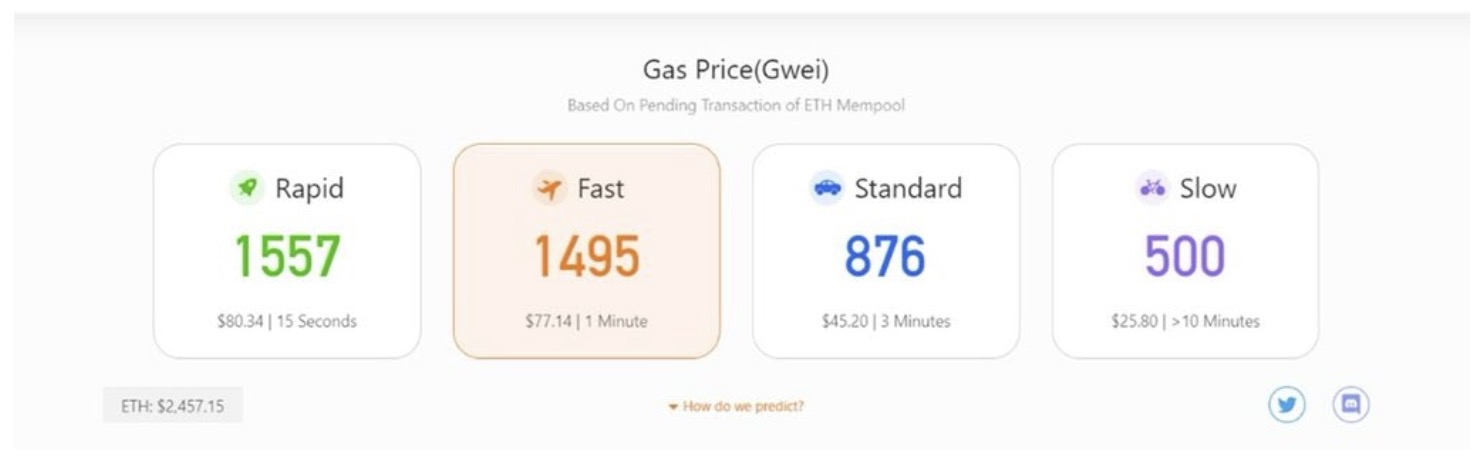
Task: Click the orange 1495 gwei value
Action: point(587,256)
